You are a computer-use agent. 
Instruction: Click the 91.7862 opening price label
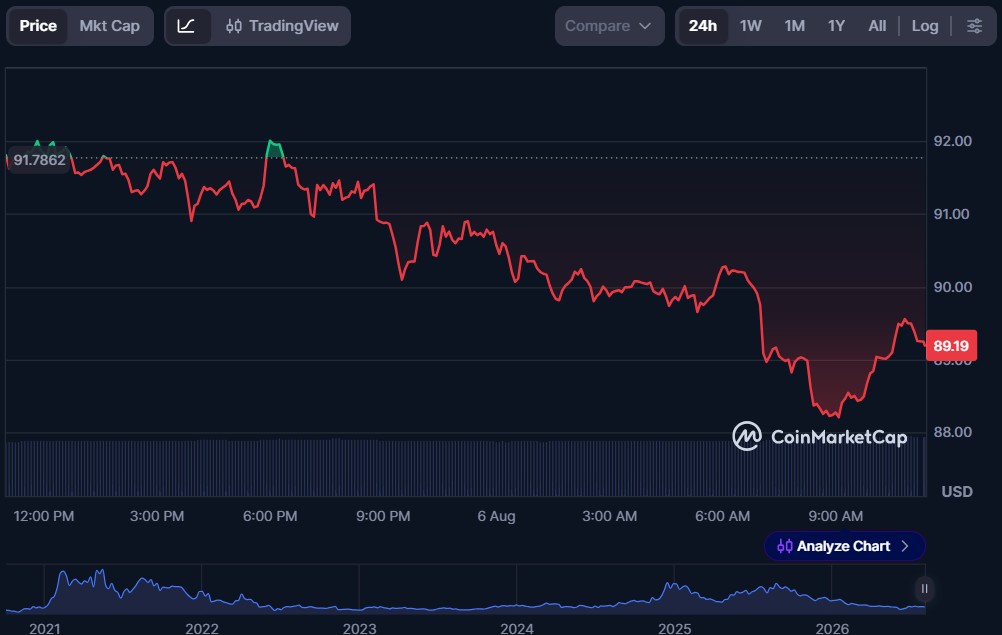point(39,160)
